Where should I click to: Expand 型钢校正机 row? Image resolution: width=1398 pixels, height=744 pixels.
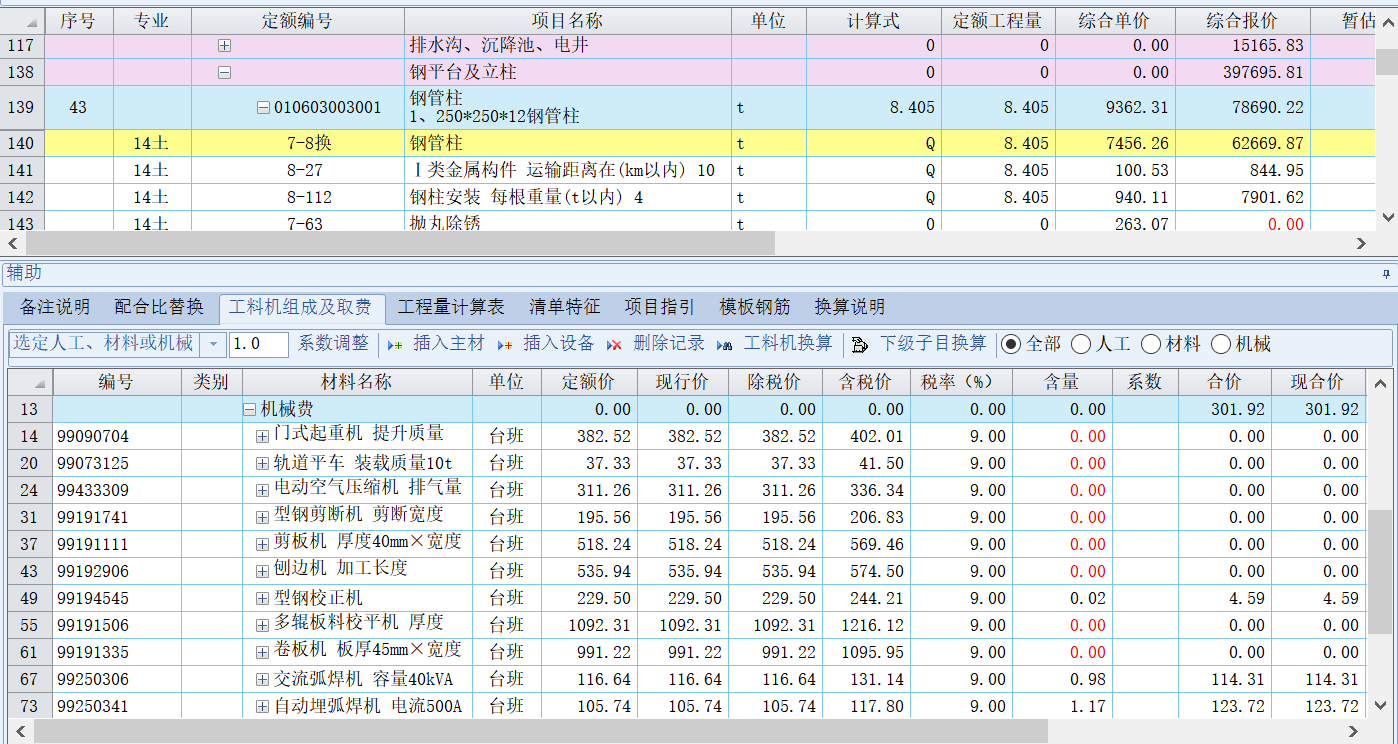[x=263, y=598]
